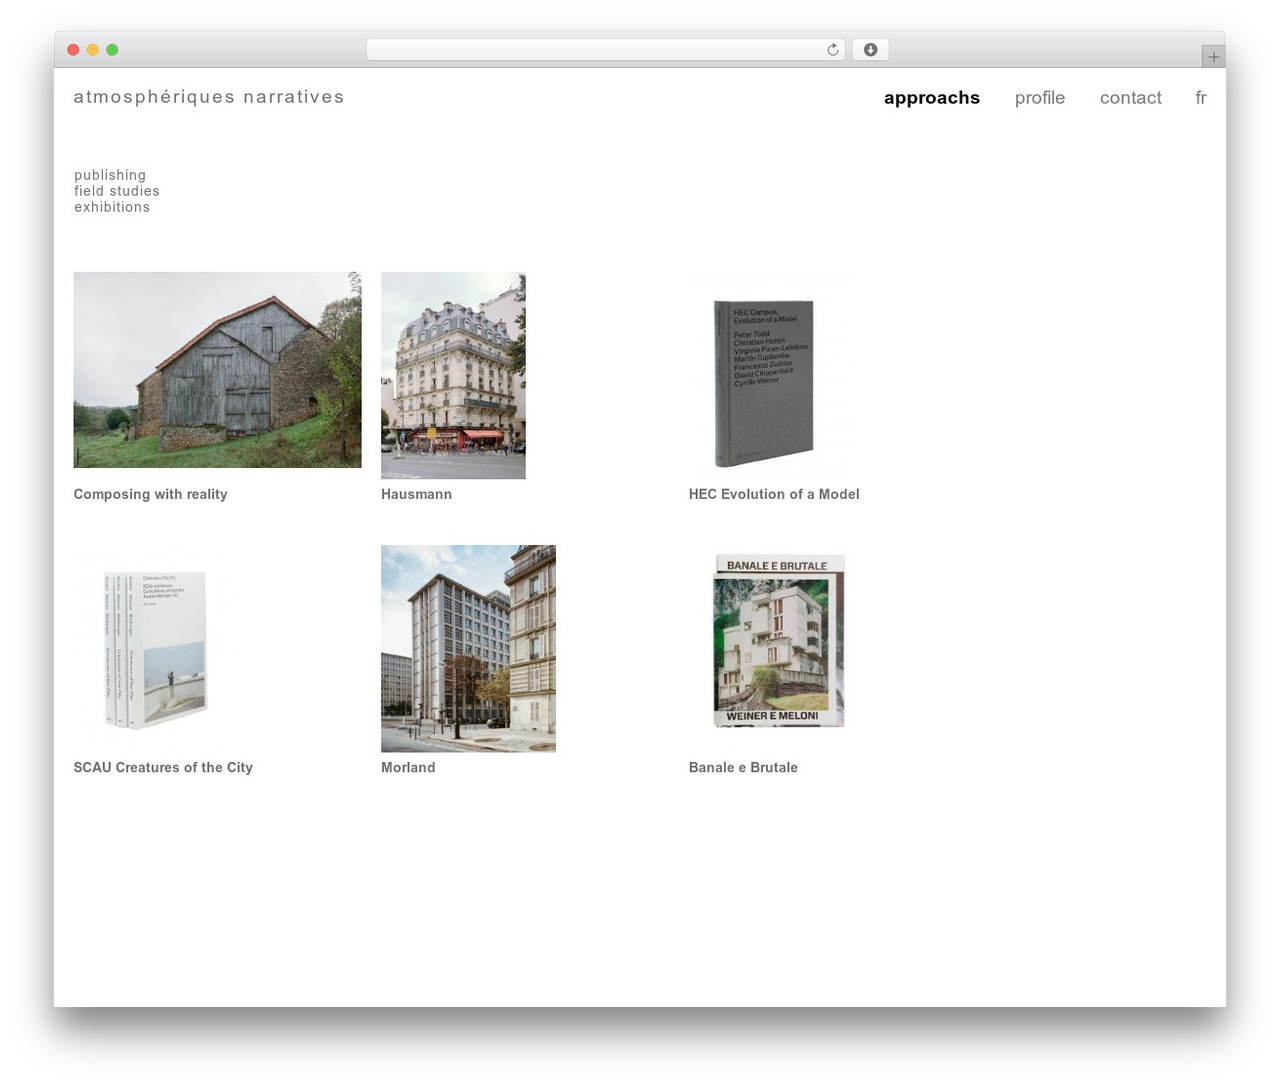This screenshot has width=1280, height=1084.
Task: Open the barn photo thumbnail
Action: [217, 370]
